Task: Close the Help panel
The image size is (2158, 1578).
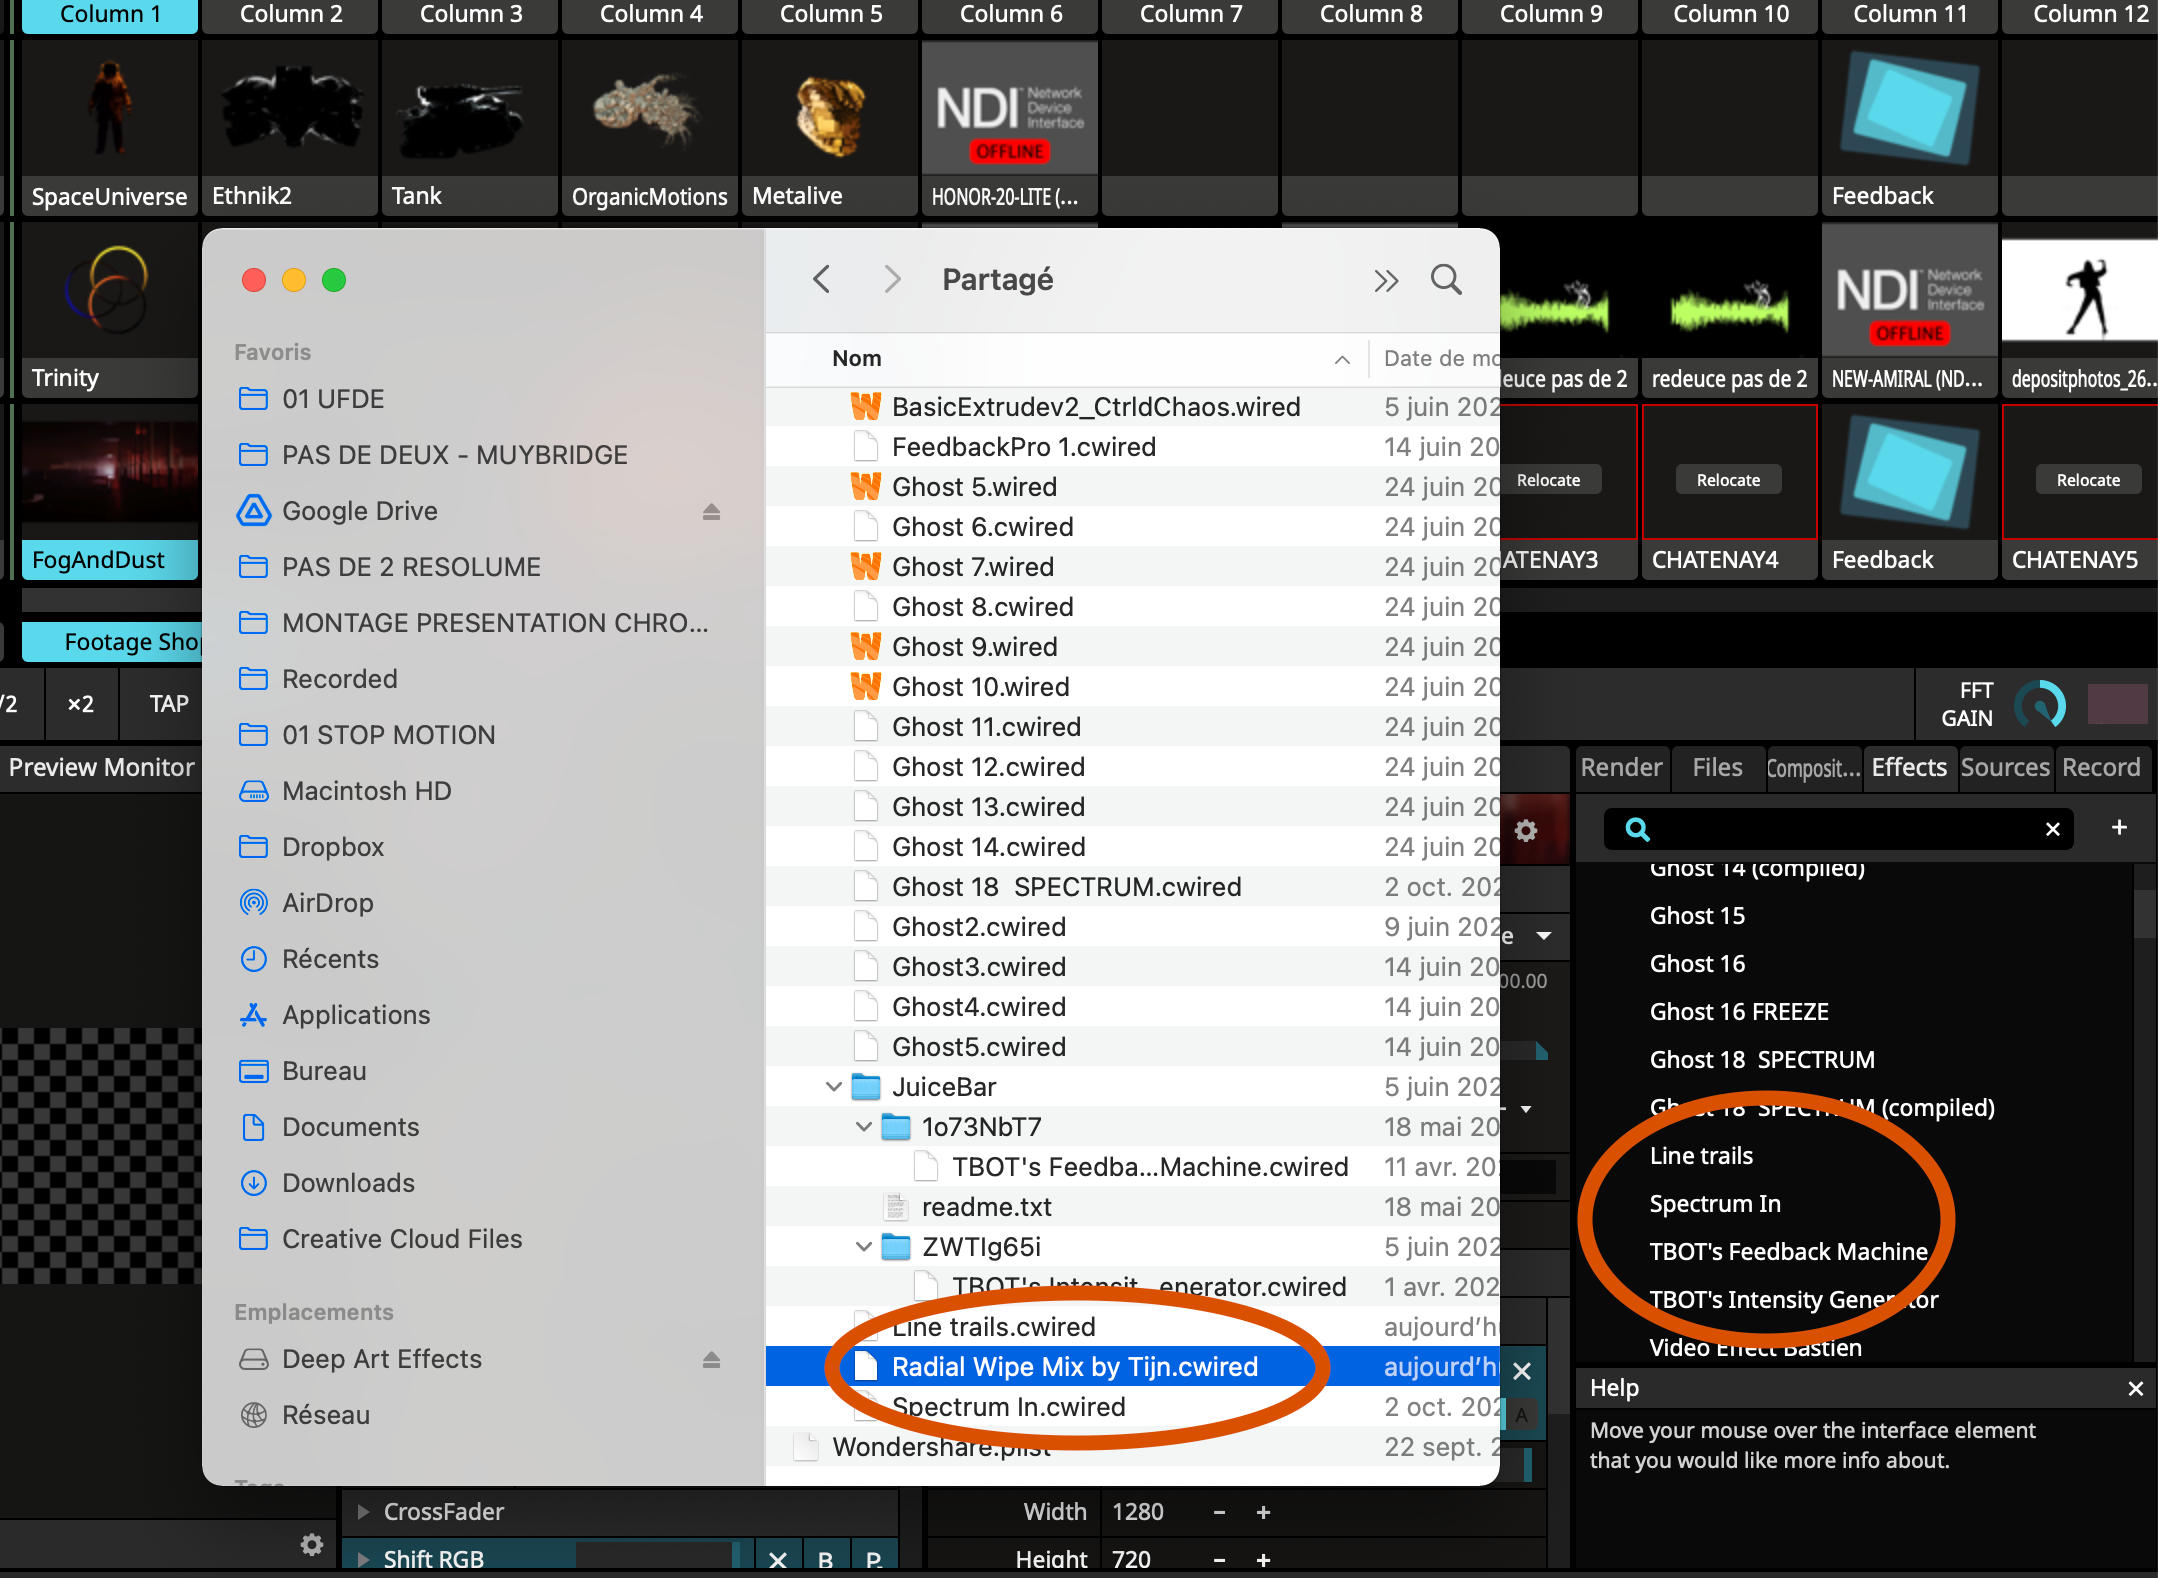Action: coord(2135,1388)
